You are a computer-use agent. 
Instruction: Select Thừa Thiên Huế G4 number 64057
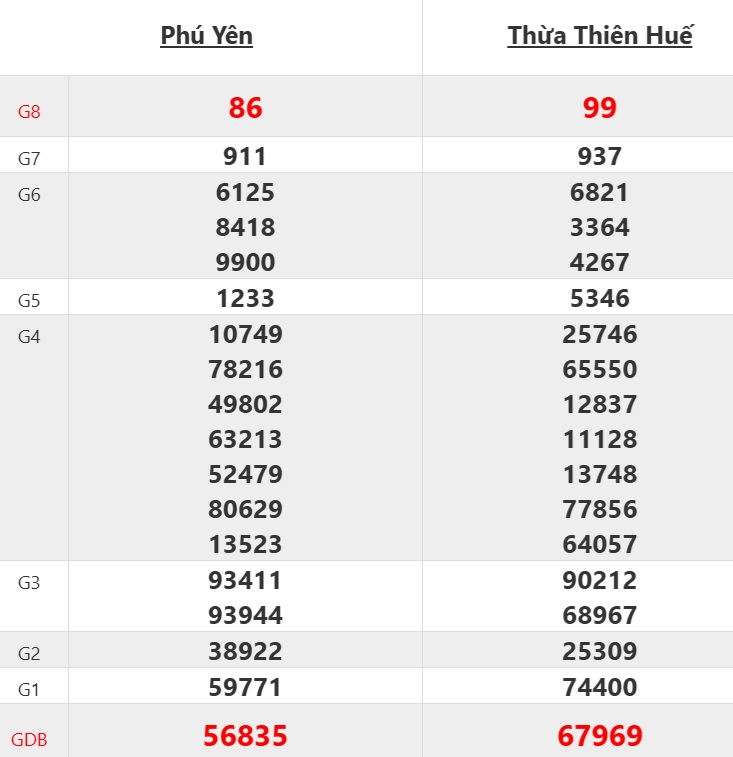(599, 544)
